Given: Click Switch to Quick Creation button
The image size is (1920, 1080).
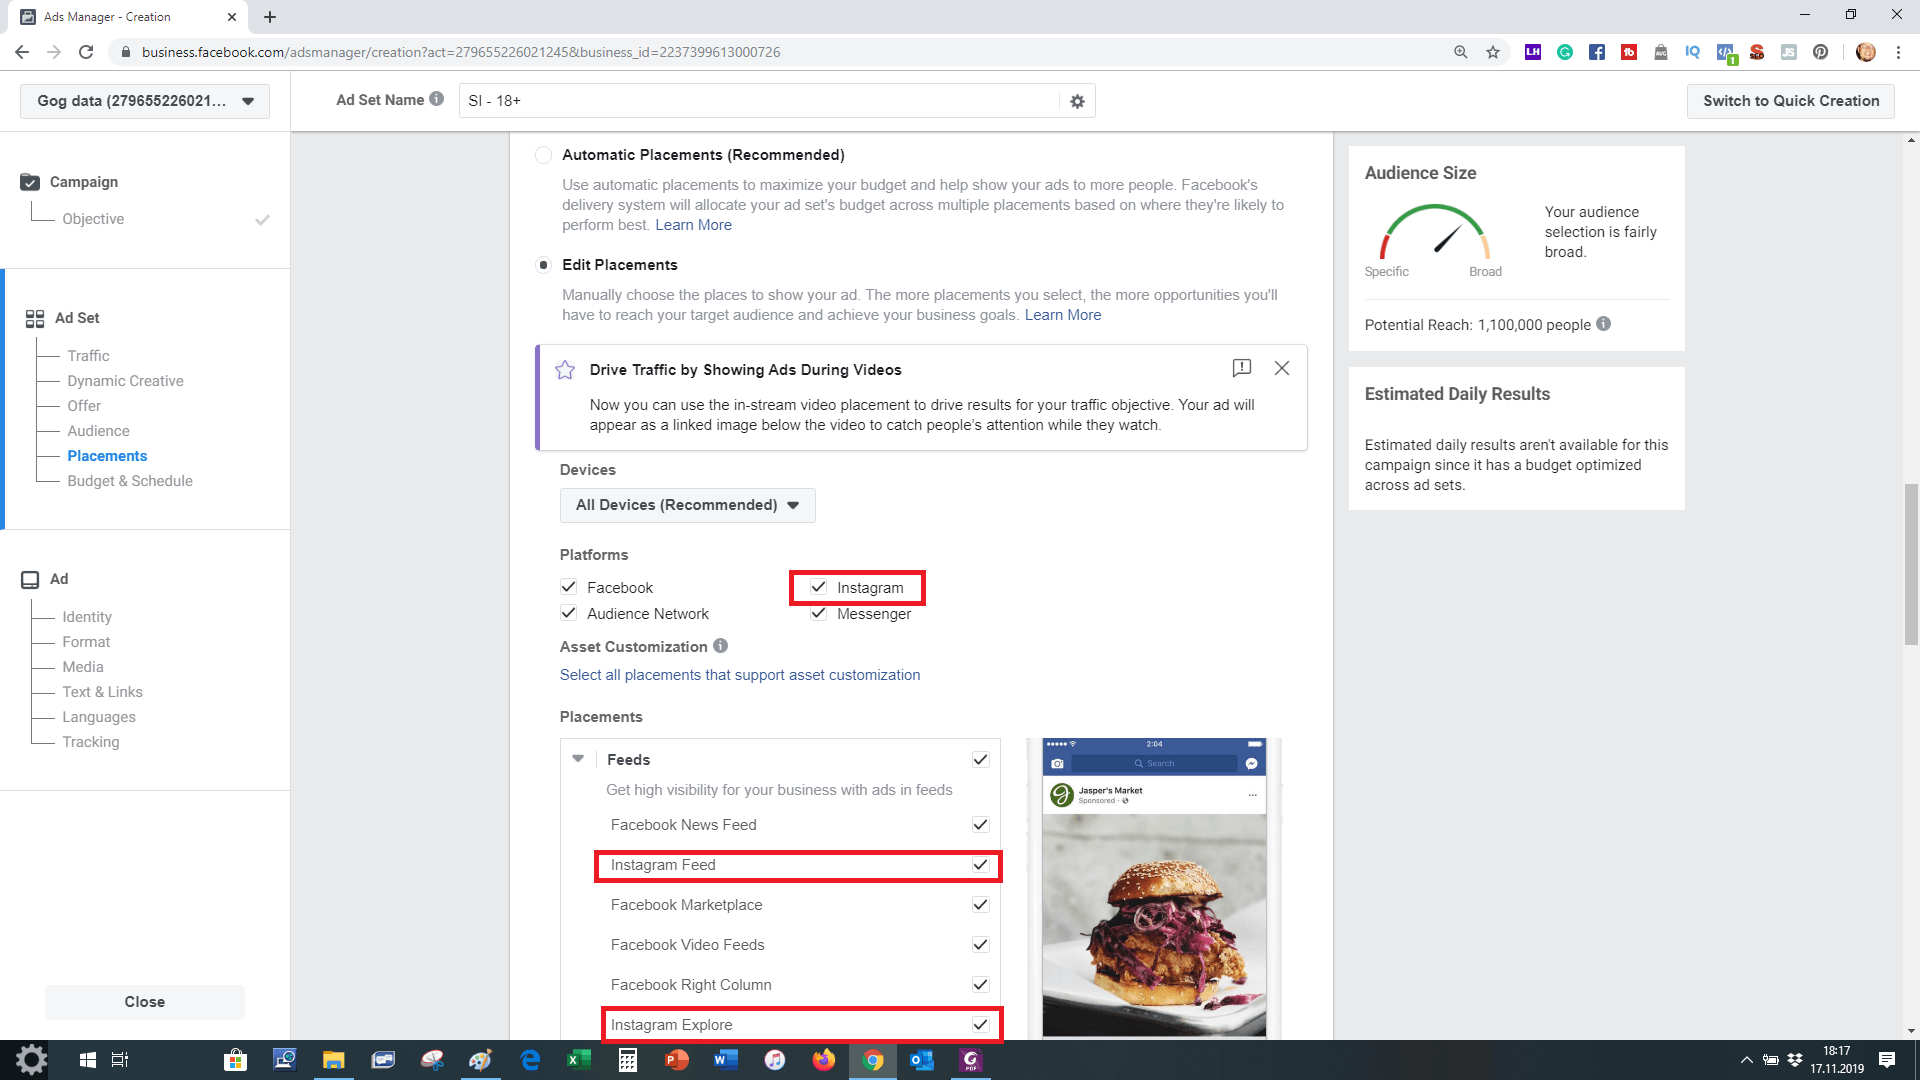Looking at the screenshot, I should (x=1790, y=101).
